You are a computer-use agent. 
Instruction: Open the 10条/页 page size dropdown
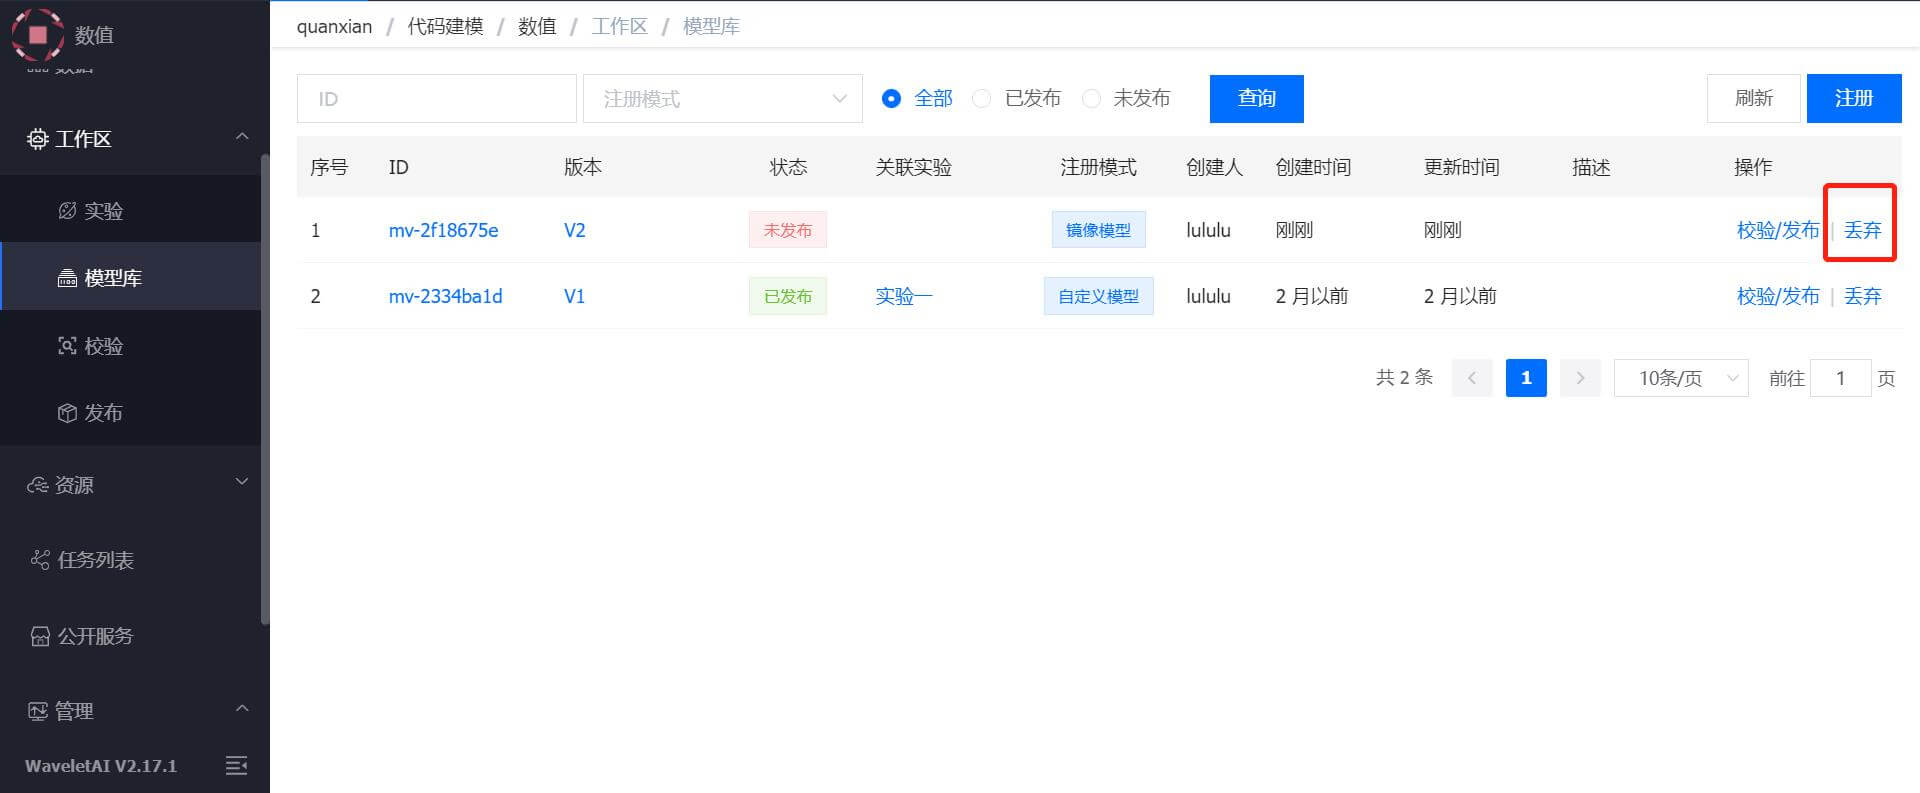click(1681, 378)
